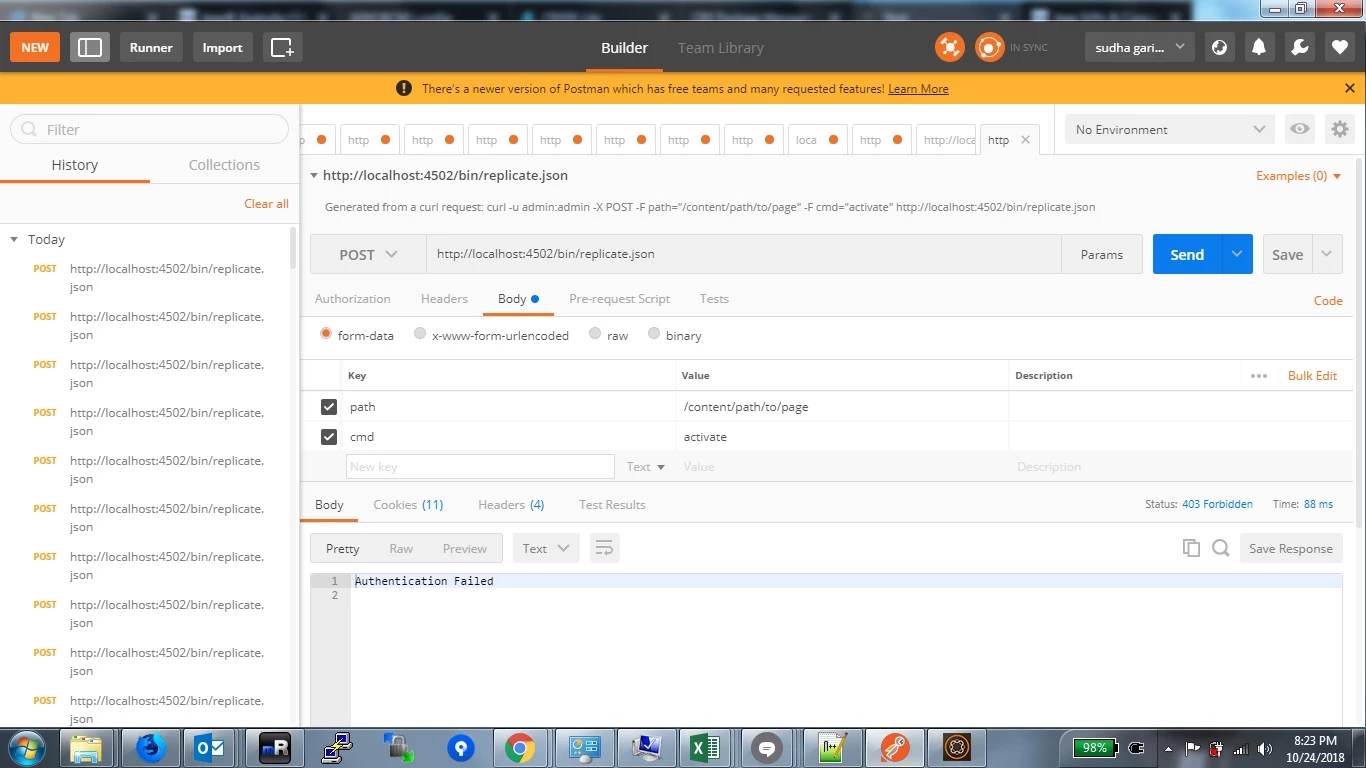The image size is (1366, 768).
Task: Open the interceptor satellite icon
Action: point(949,47)
